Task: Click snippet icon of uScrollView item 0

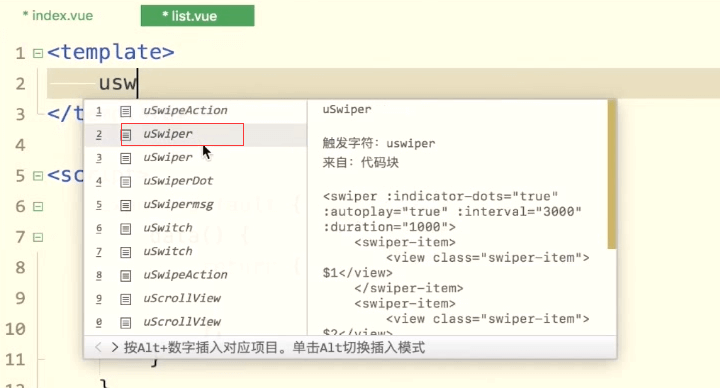Action: [125, 323]
